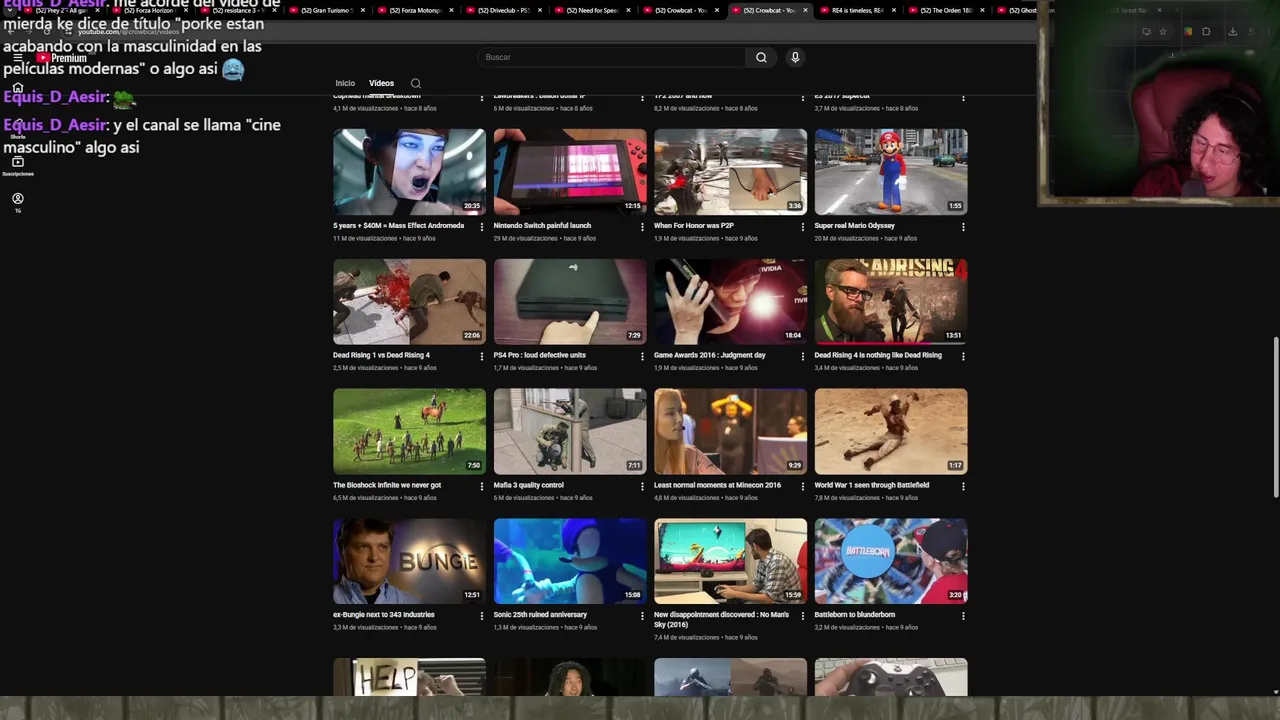Search within channel using tab magnifier icon
The width and height of the screenshot is (1280, 720).
415,83
